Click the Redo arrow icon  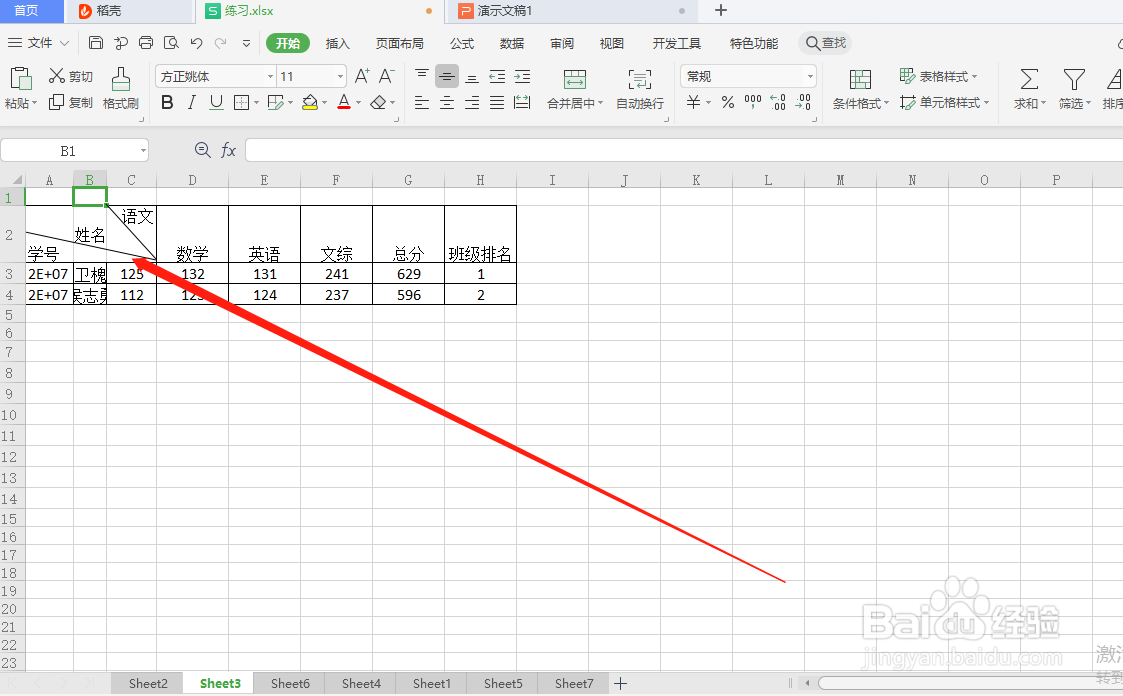click(x=221, y=43)
